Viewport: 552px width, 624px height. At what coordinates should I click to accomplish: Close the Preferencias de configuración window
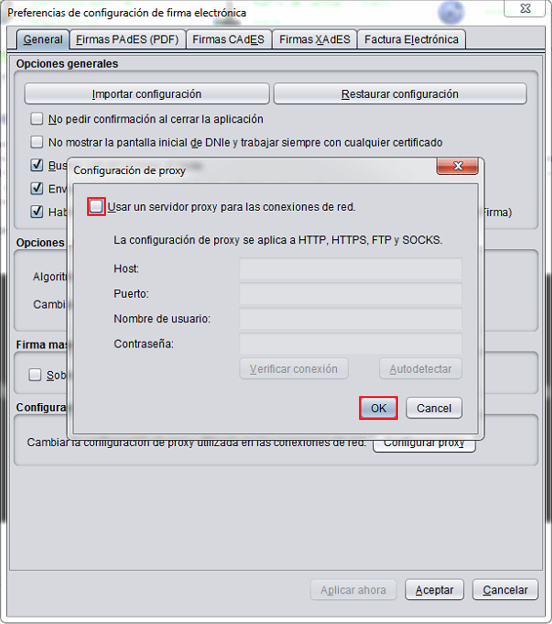pos(525,8)
